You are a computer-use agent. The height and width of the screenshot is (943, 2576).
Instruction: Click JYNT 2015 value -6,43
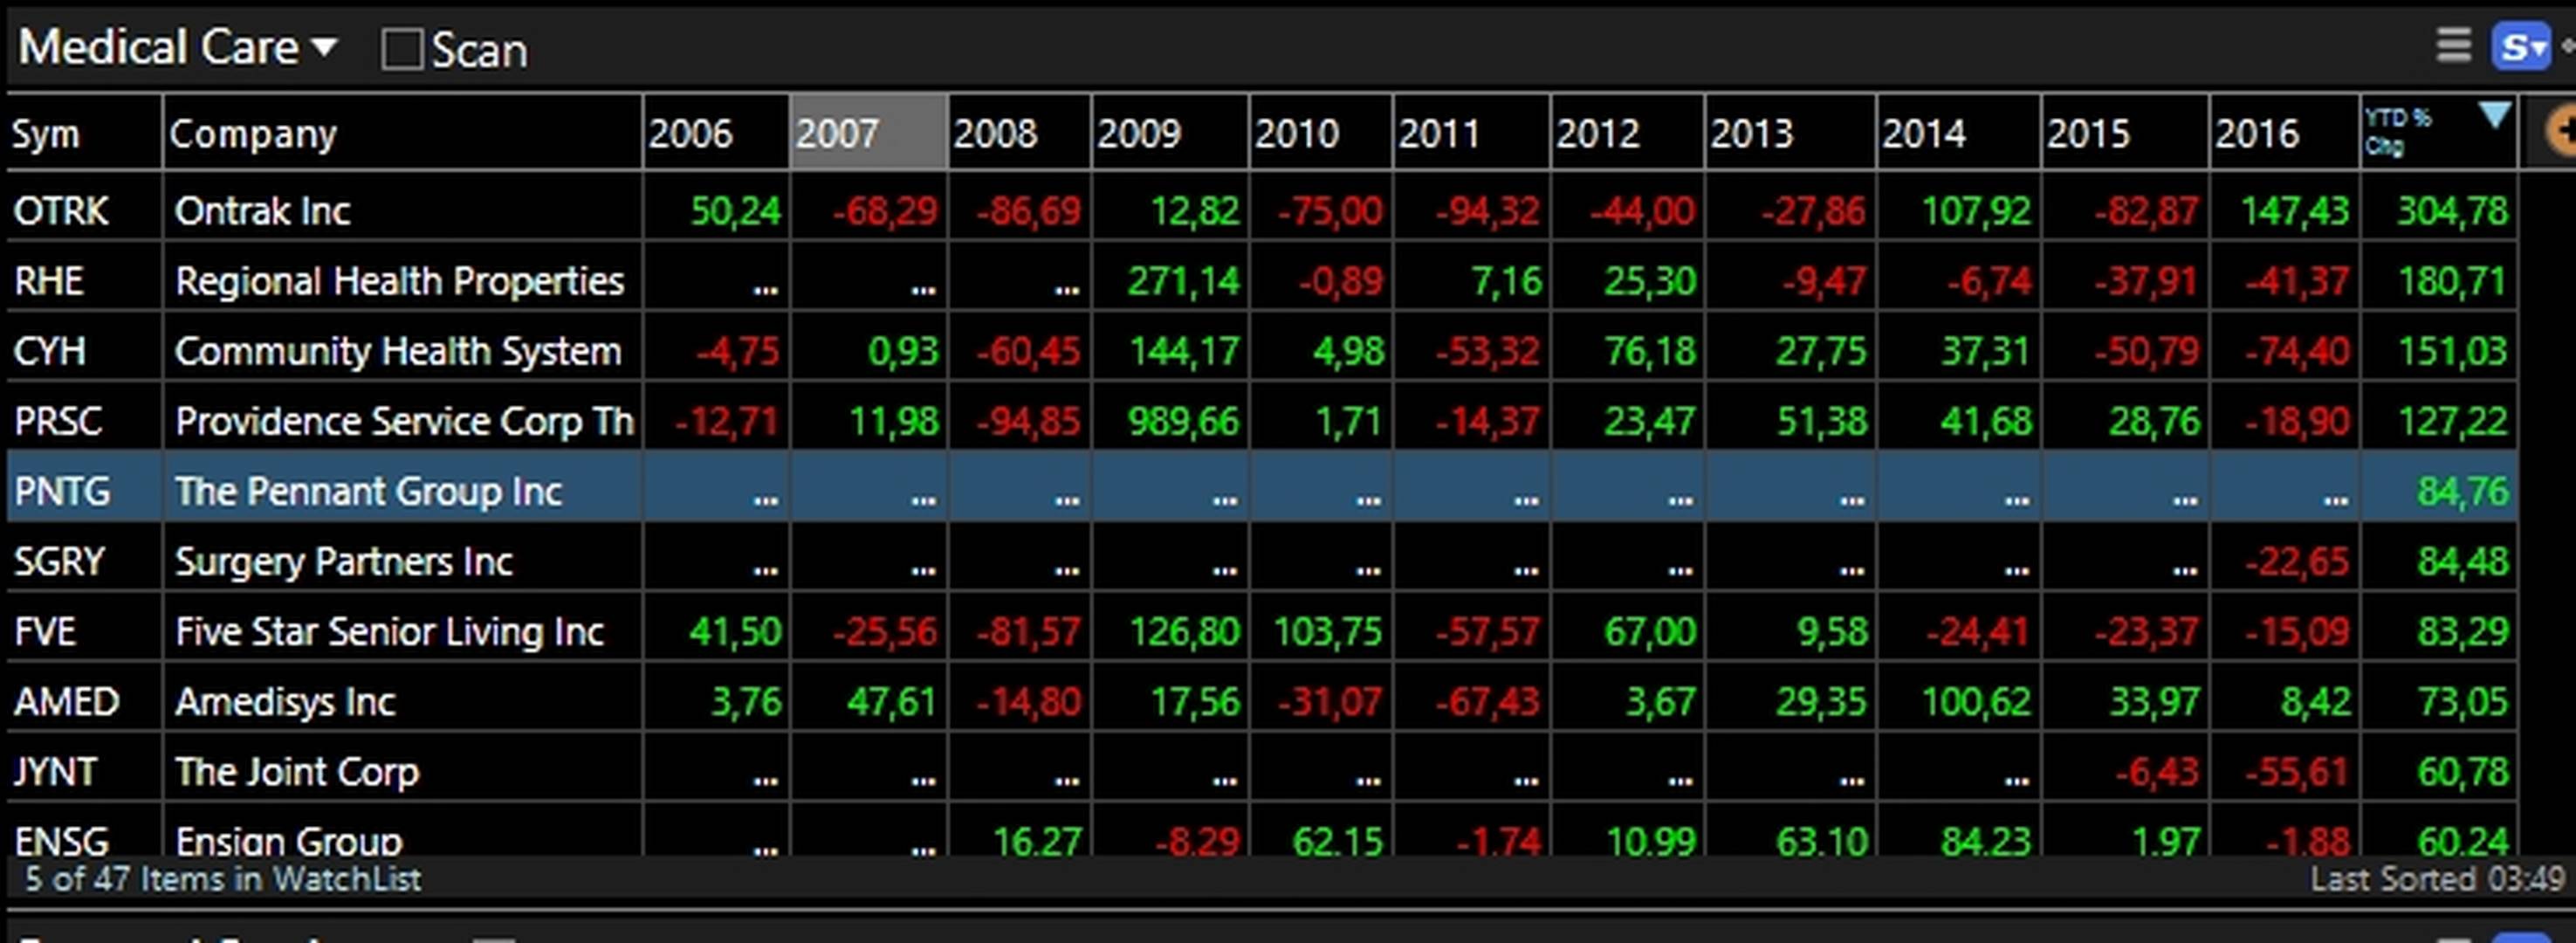point(2157,771)
